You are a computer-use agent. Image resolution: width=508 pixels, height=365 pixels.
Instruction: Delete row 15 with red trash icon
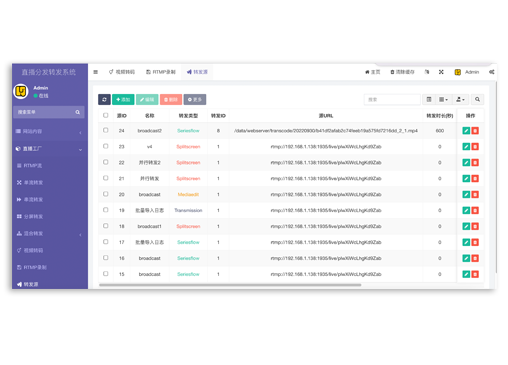pyautogui.click(x=475, y=274)
